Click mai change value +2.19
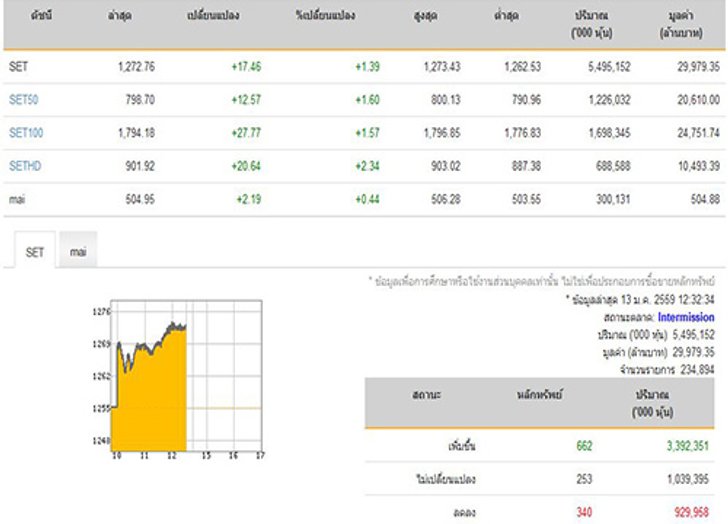The image size is (728, 524). pos(249,200)
